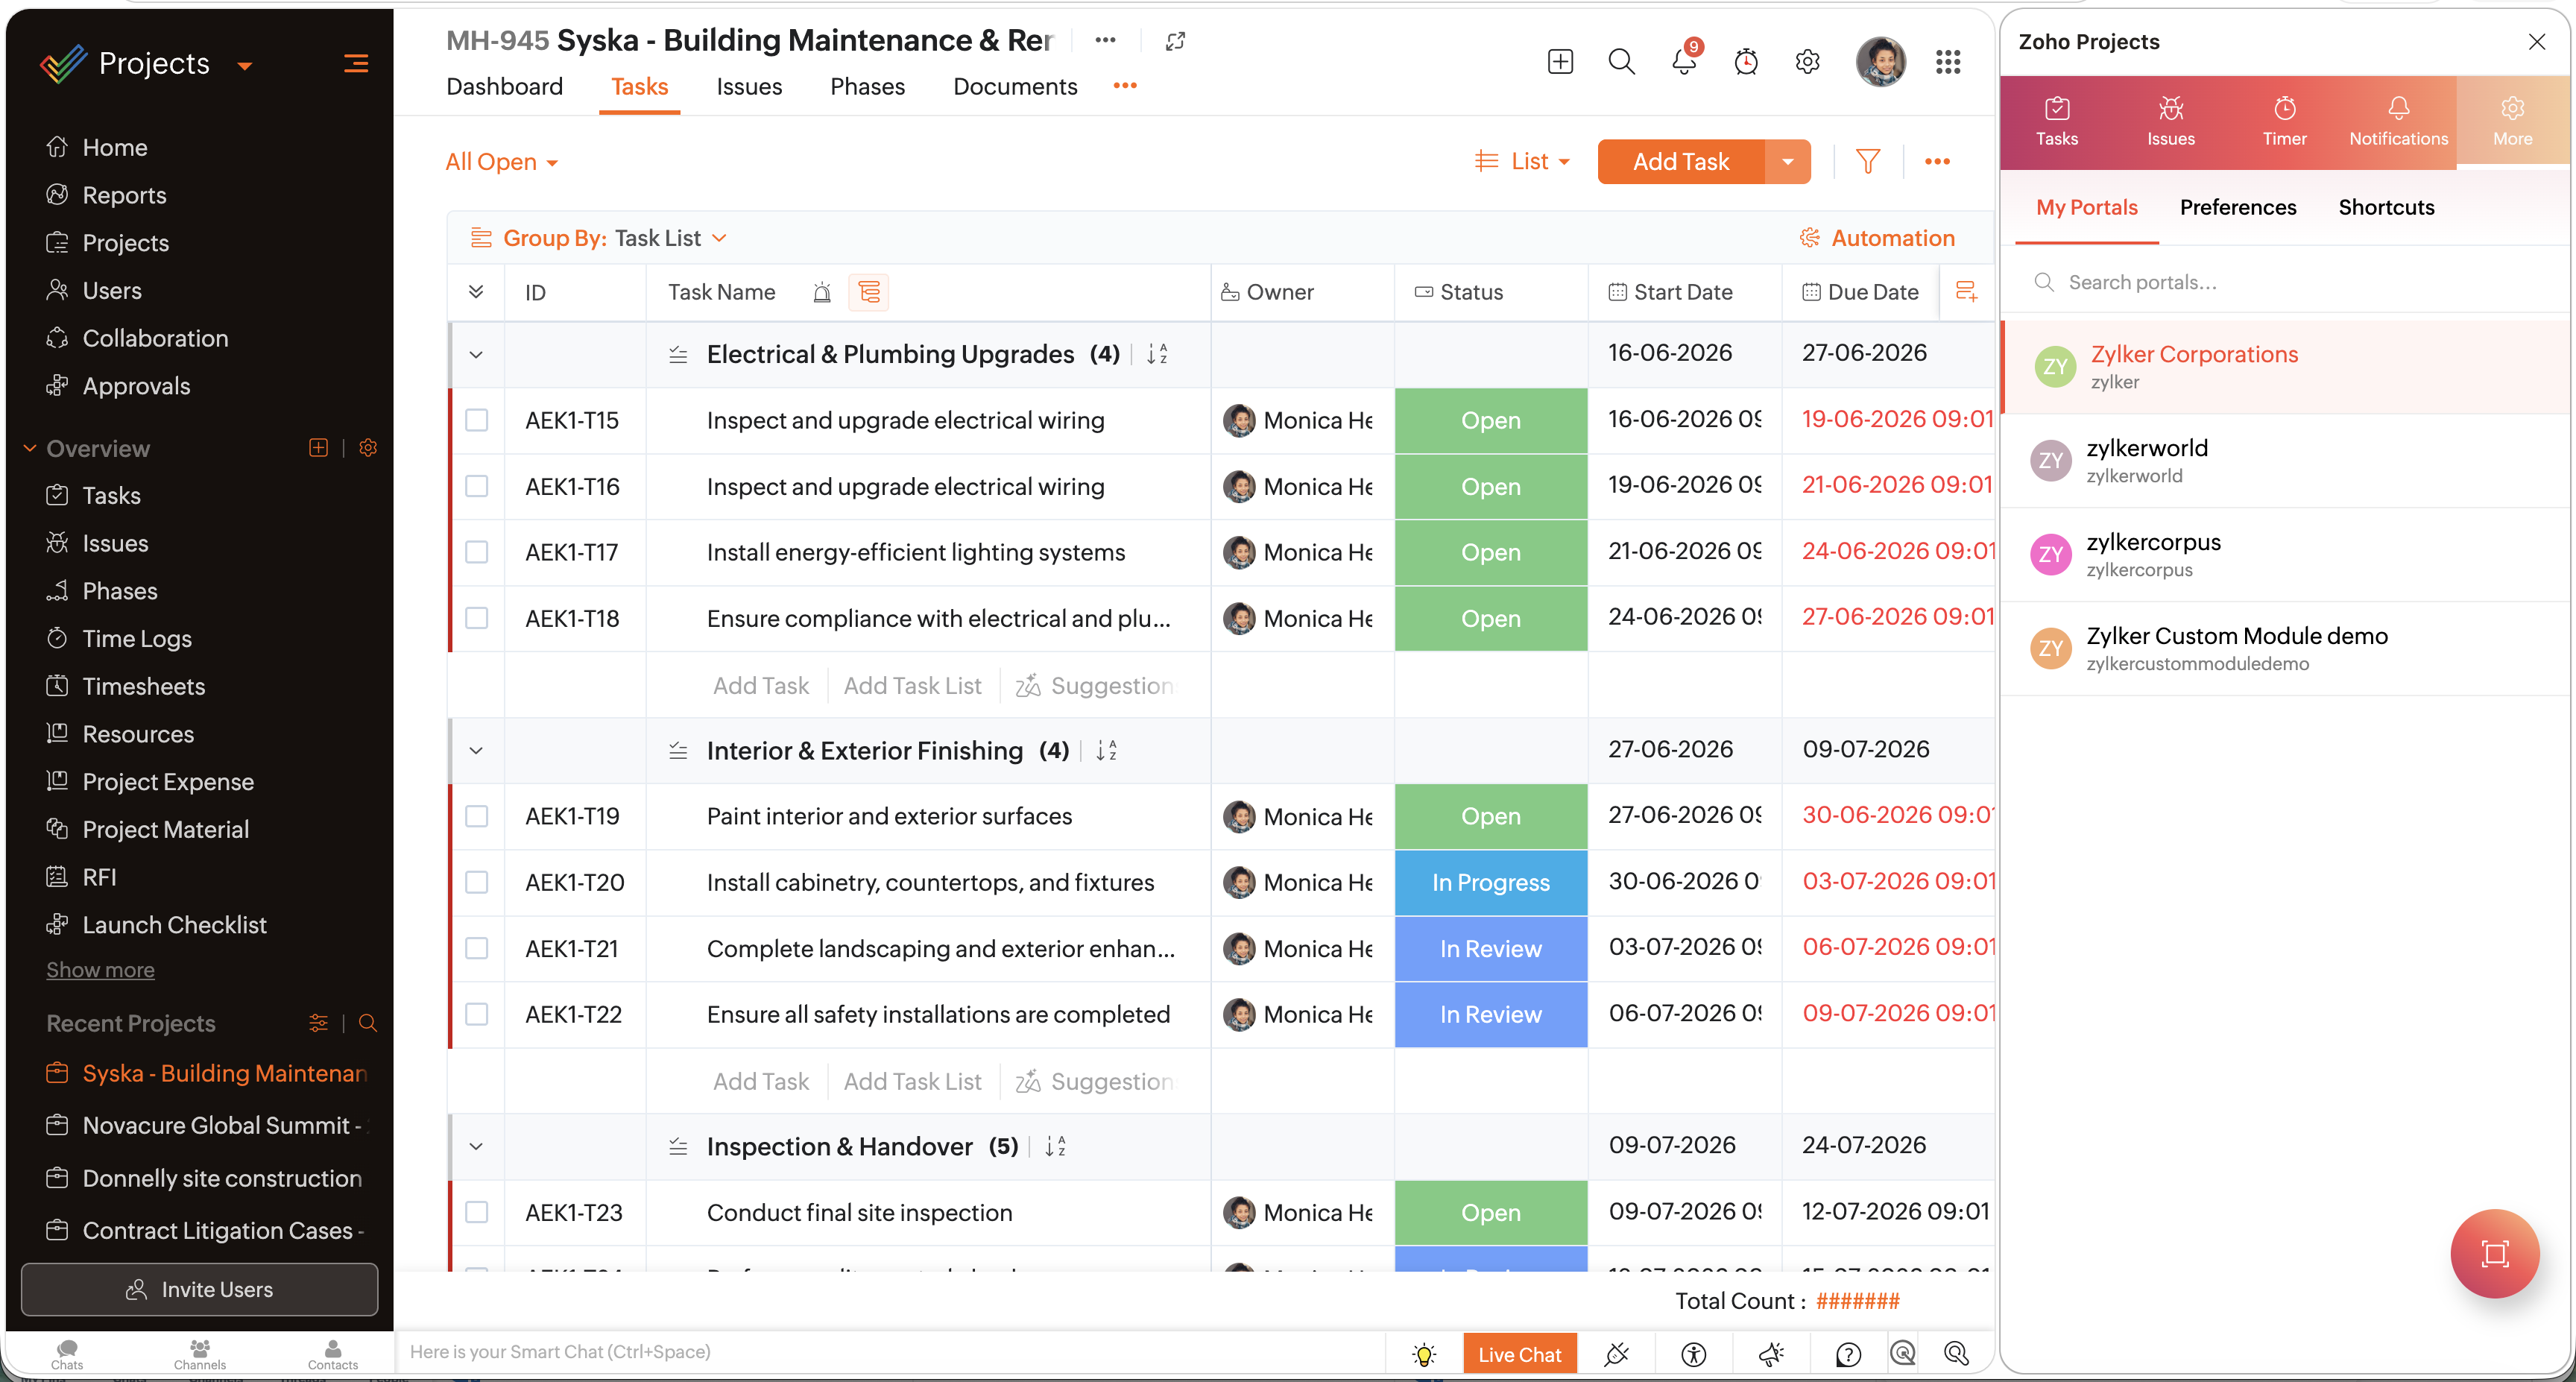Open the Shortcuts tab in side panel
The width and height of the screenshot is (2576, 1382).
(2386, 207)
